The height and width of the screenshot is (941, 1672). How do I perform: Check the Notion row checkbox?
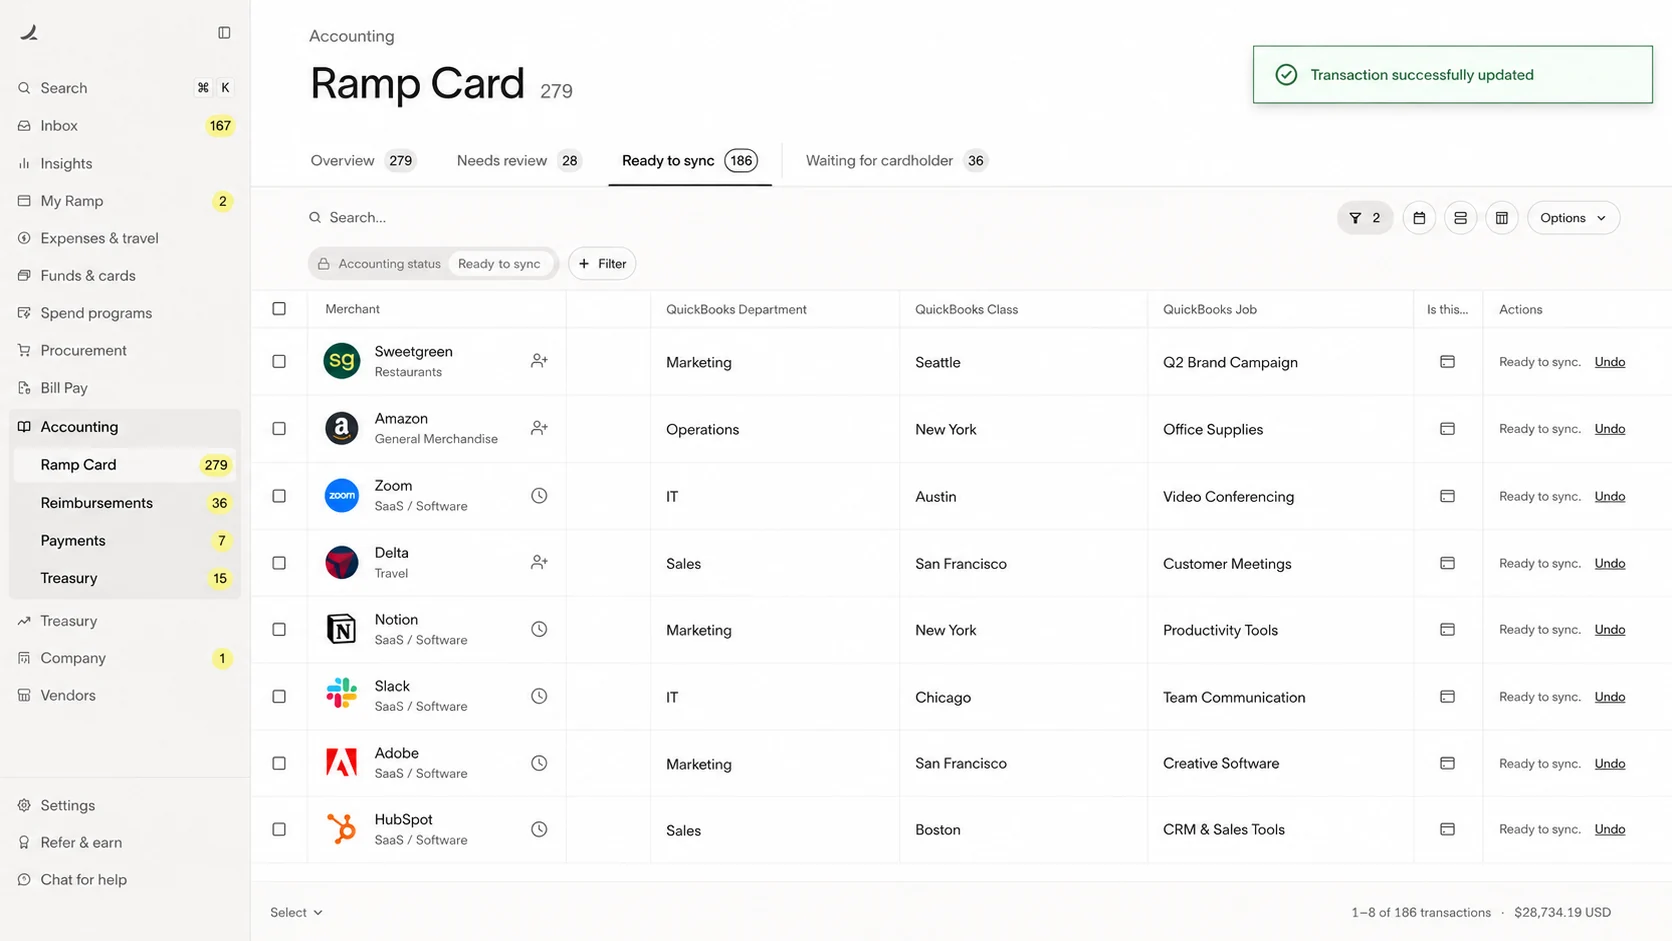click(279, 629)
